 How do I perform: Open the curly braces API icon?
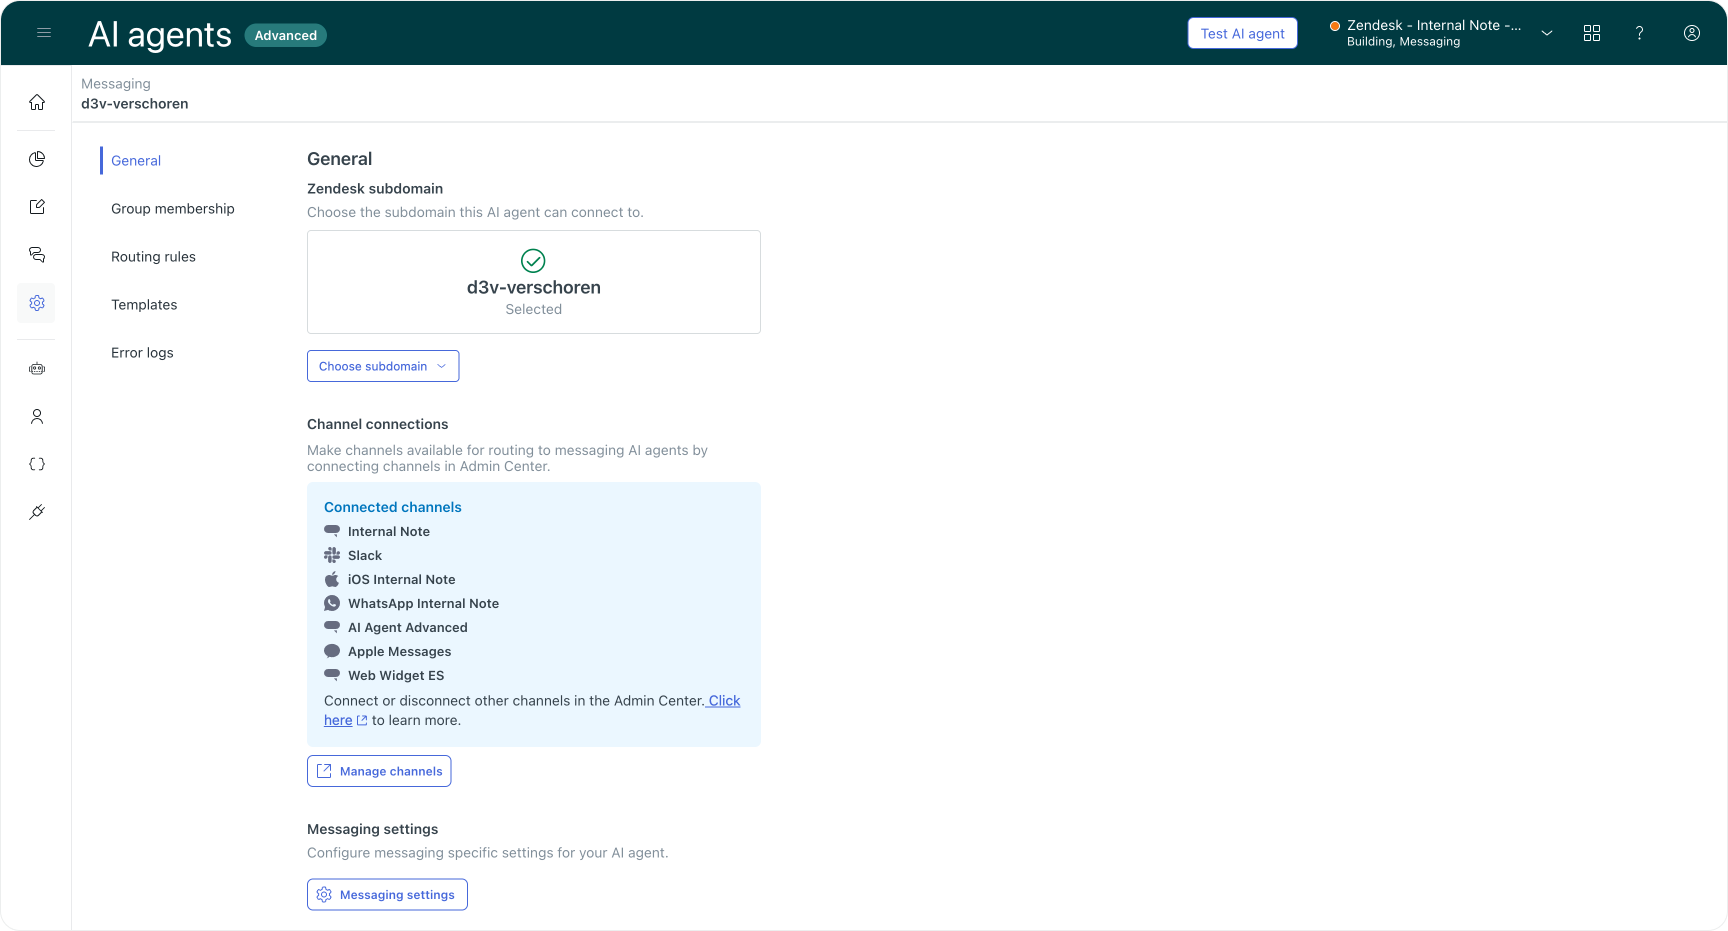pyautogui.click(x=37, y=464)
